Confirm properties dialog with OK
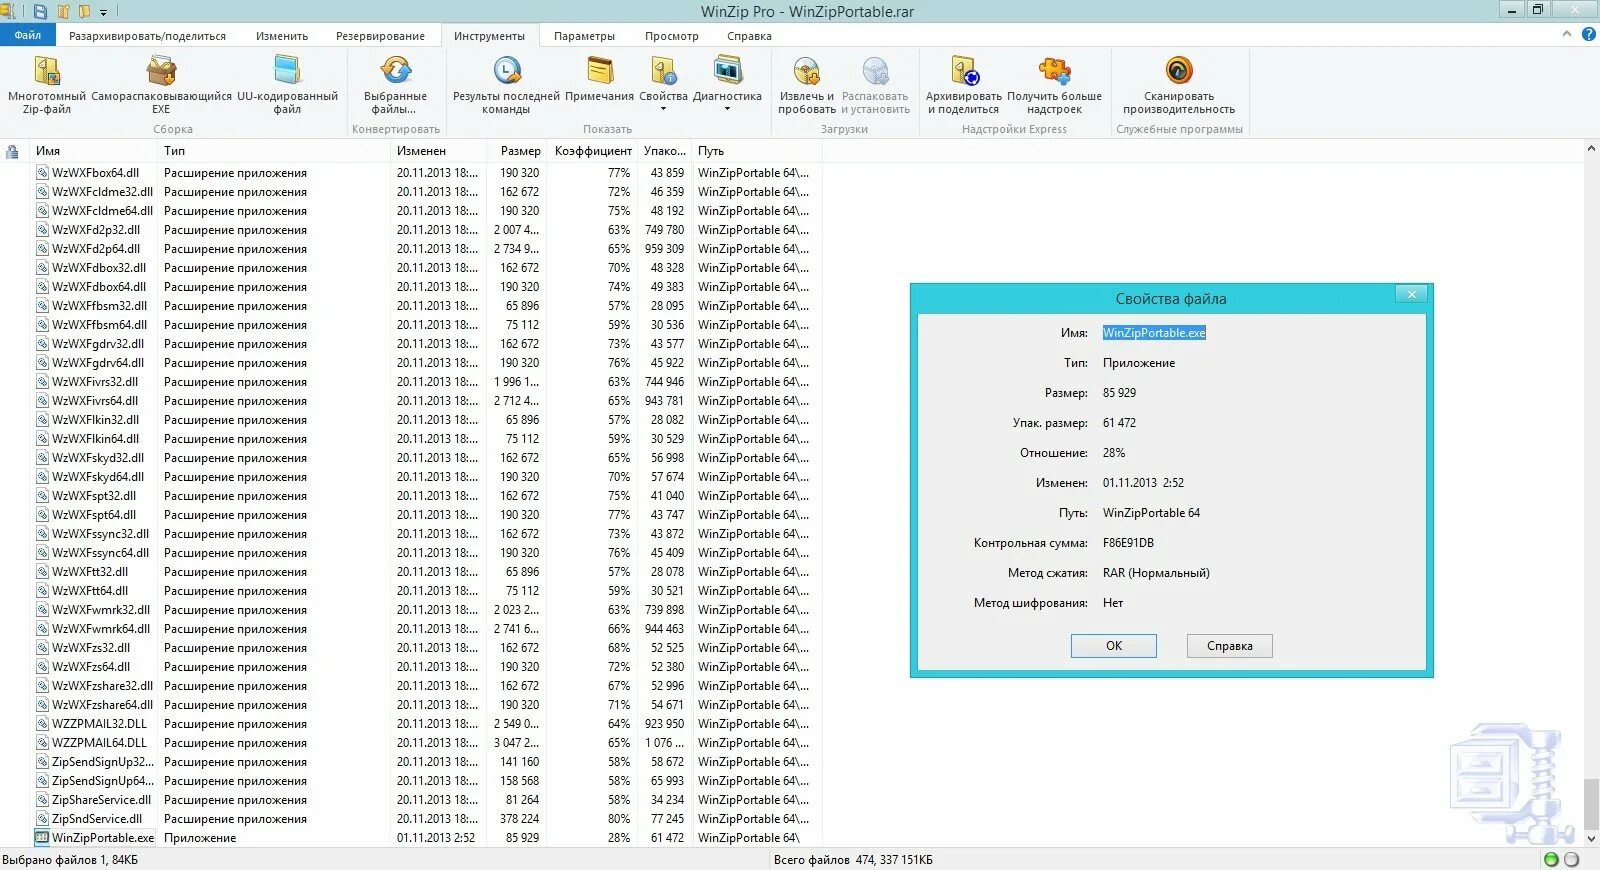This screenshot has width=1600, height=870. click(1114, 646)
